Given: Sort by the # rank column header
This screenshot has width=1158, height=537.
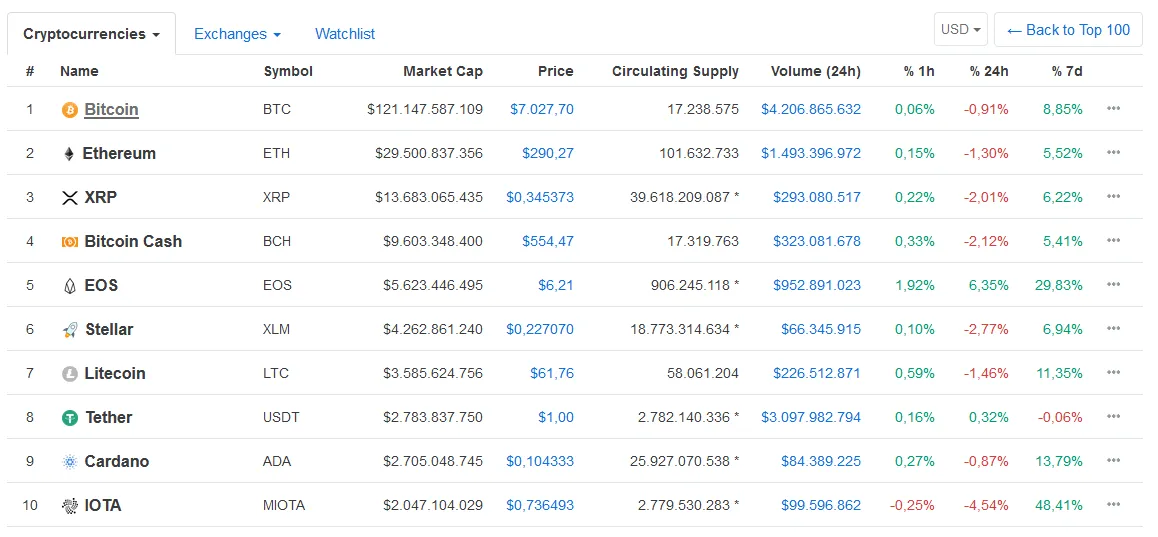Looking at the screenshot, I should (x=30, y=72).
